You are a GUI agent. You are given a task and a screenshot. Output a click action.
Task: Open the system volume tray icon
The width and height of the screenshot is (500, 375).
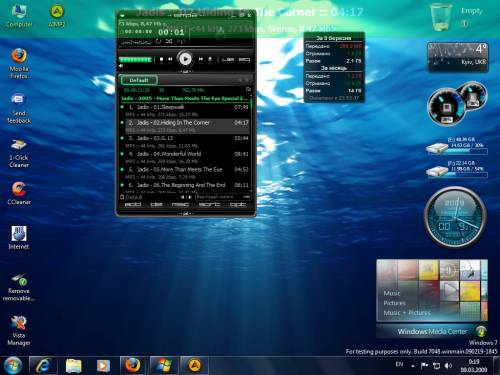point(448,366)
